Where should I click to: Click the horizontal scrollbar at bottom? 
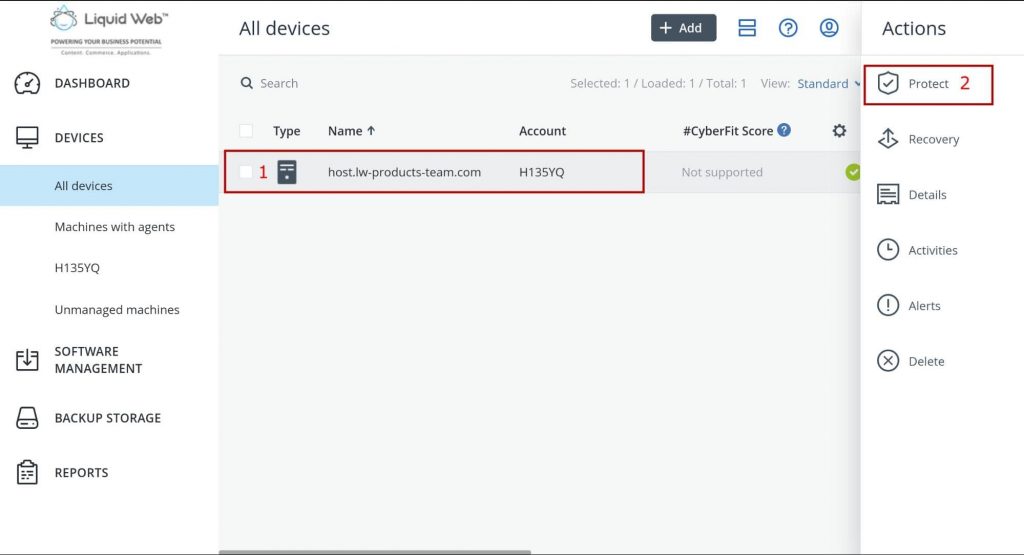coord(375,552)
